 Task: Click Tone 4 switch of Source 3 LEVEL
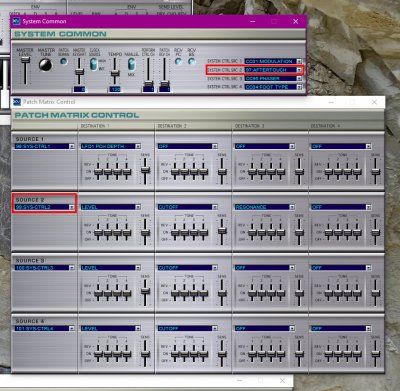[x=127, y=293]
